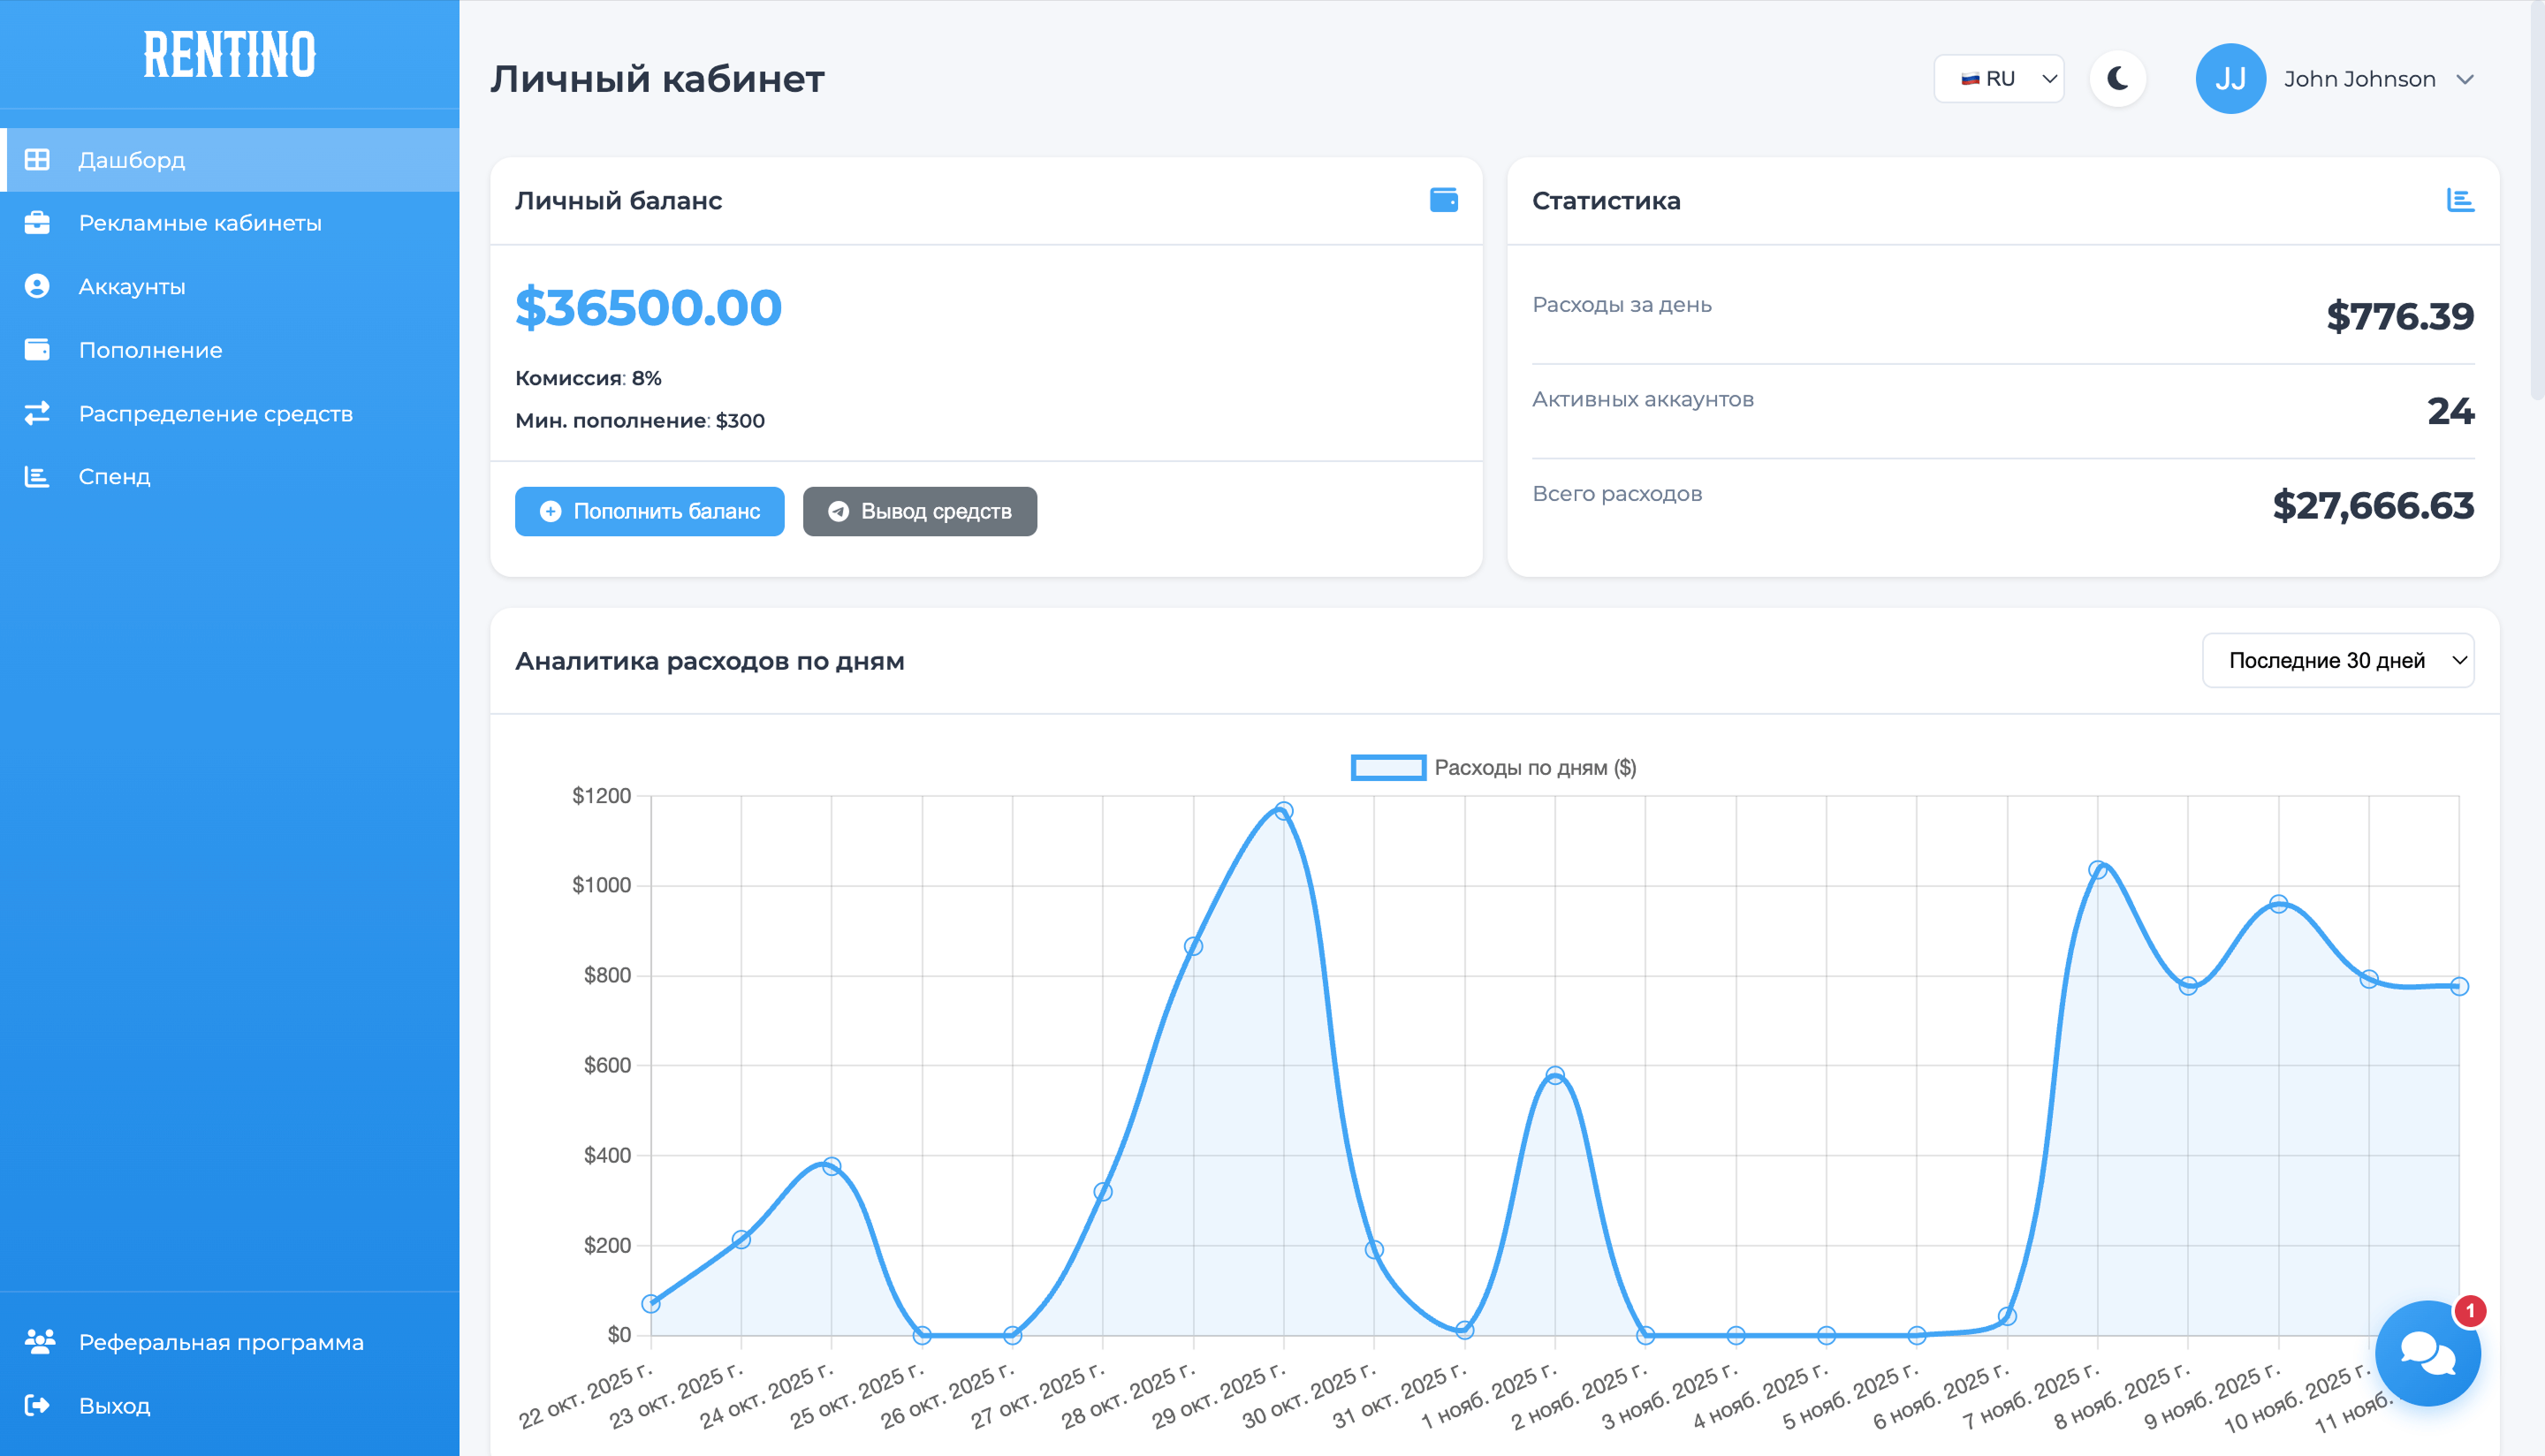This screenshot has height=1456, width=2545.
Task: Select Пополнение in the sidebar
Action: tap(150, 350)
